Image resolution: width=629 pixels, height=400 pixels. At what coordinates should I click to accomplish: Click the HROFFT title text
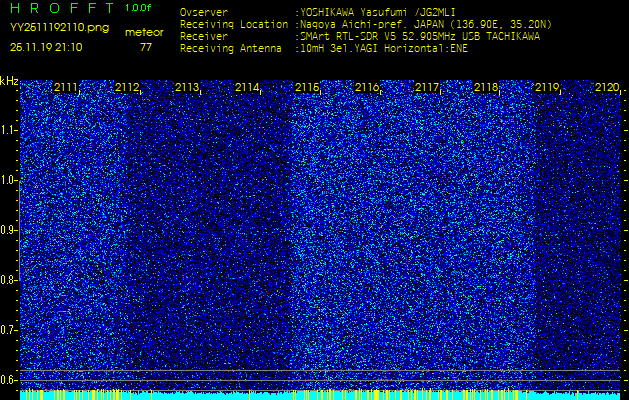coord(61,8)
